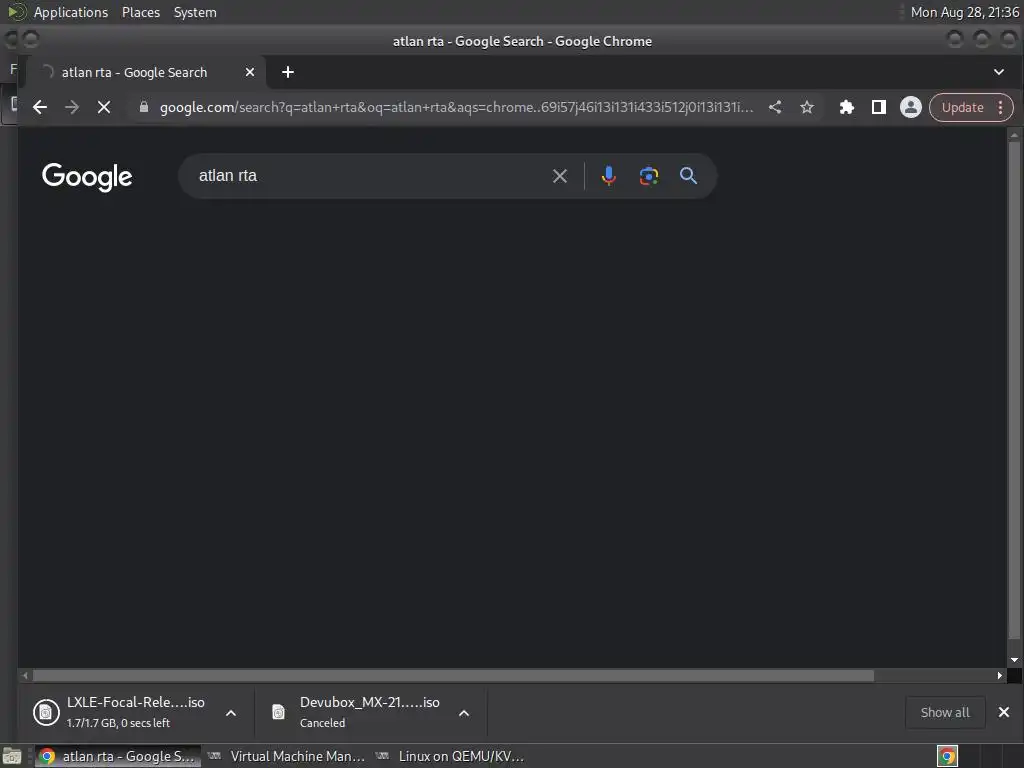Click the scroll left arrow
This screenshot has height=768, width=1024.
point(25,676)
